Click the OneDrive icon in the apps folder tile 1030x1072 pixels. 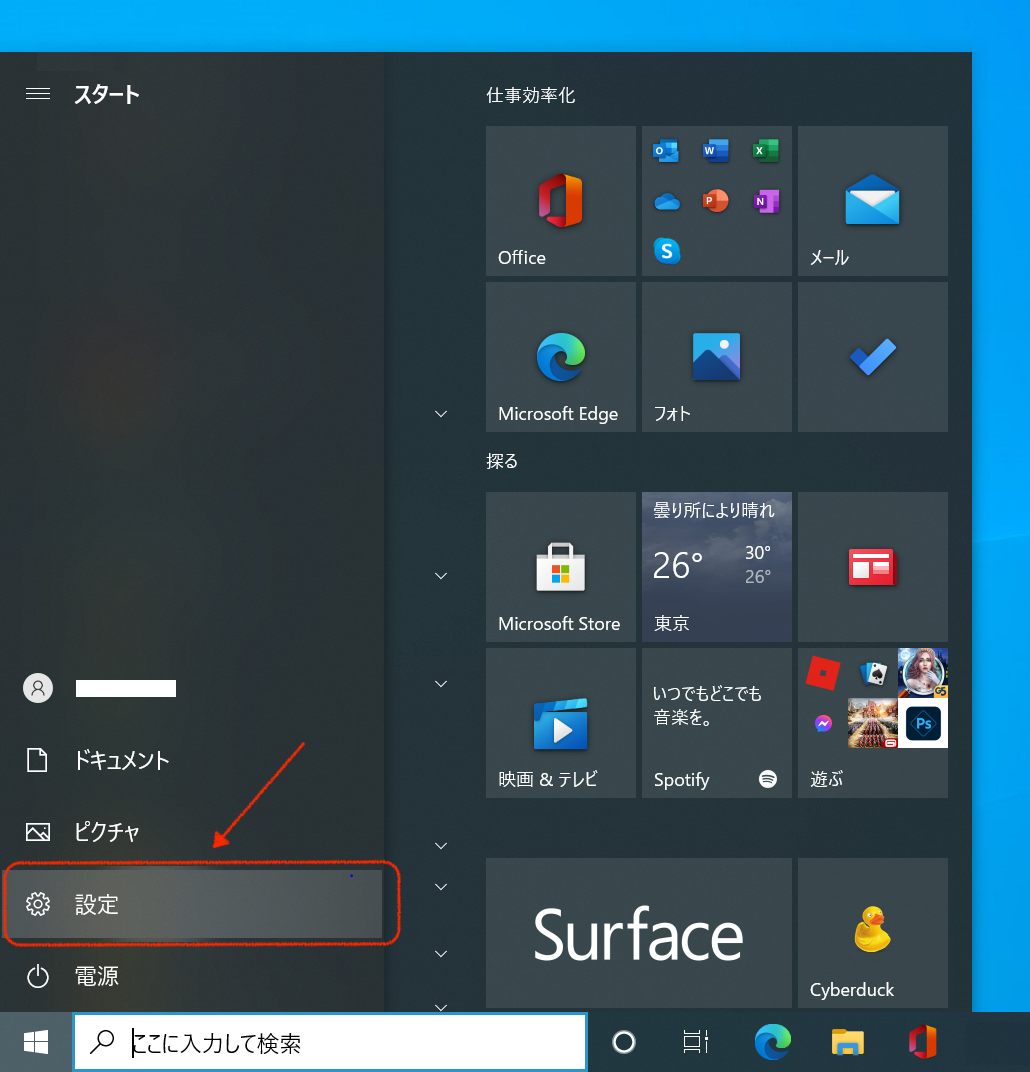[666, 202]
